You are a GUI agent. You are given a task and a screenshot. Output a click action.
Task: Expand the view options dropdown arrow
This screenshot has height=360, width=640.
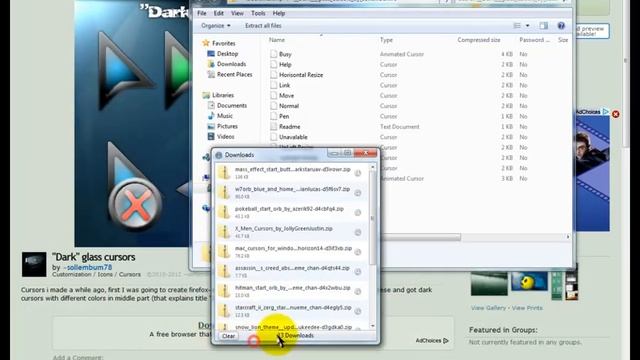527,26
